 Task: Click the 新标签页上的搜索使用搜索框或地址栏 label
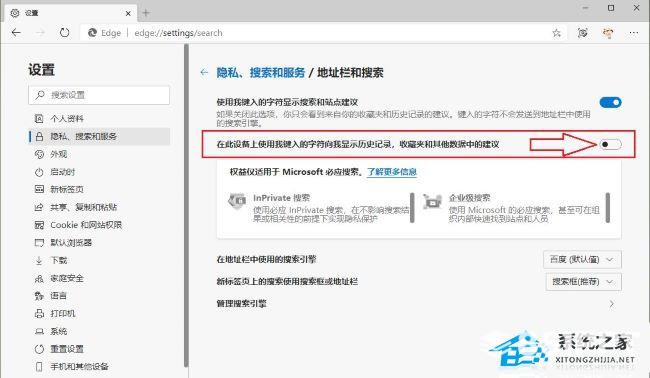(287, 281)
